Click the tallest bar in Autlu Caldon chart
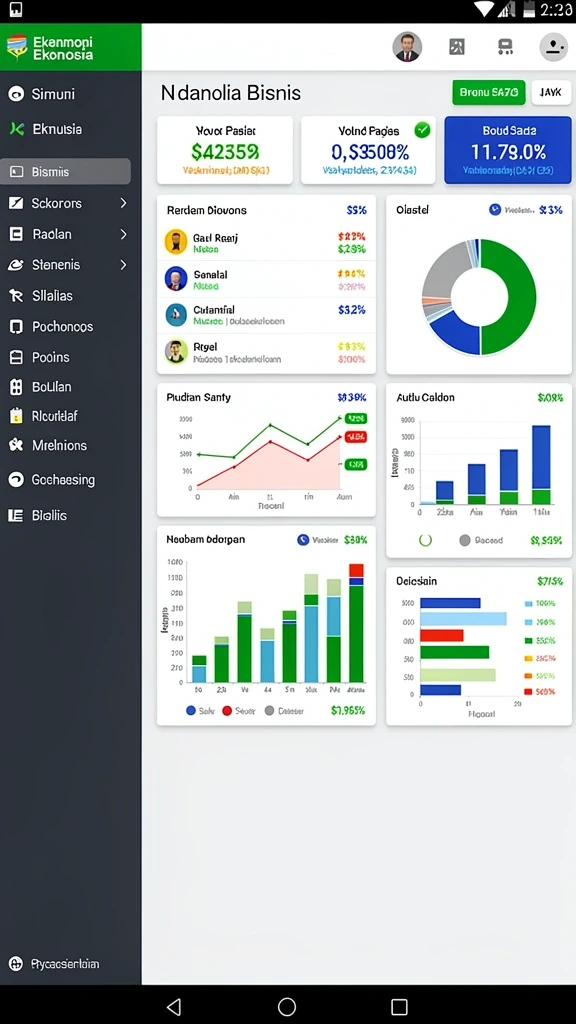 pyautogui.click(x=541, y=464)
